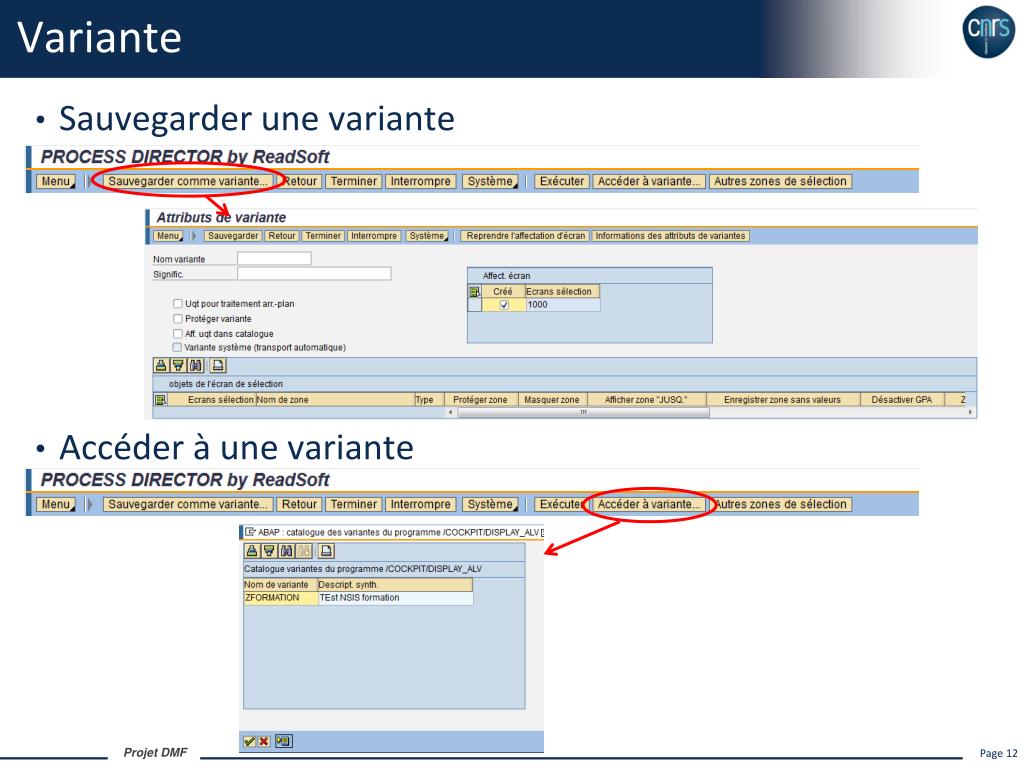Click the print icon in Attributs de variante
The height and width of the screenshot is (768, 1024).
[x=218, y=366]
